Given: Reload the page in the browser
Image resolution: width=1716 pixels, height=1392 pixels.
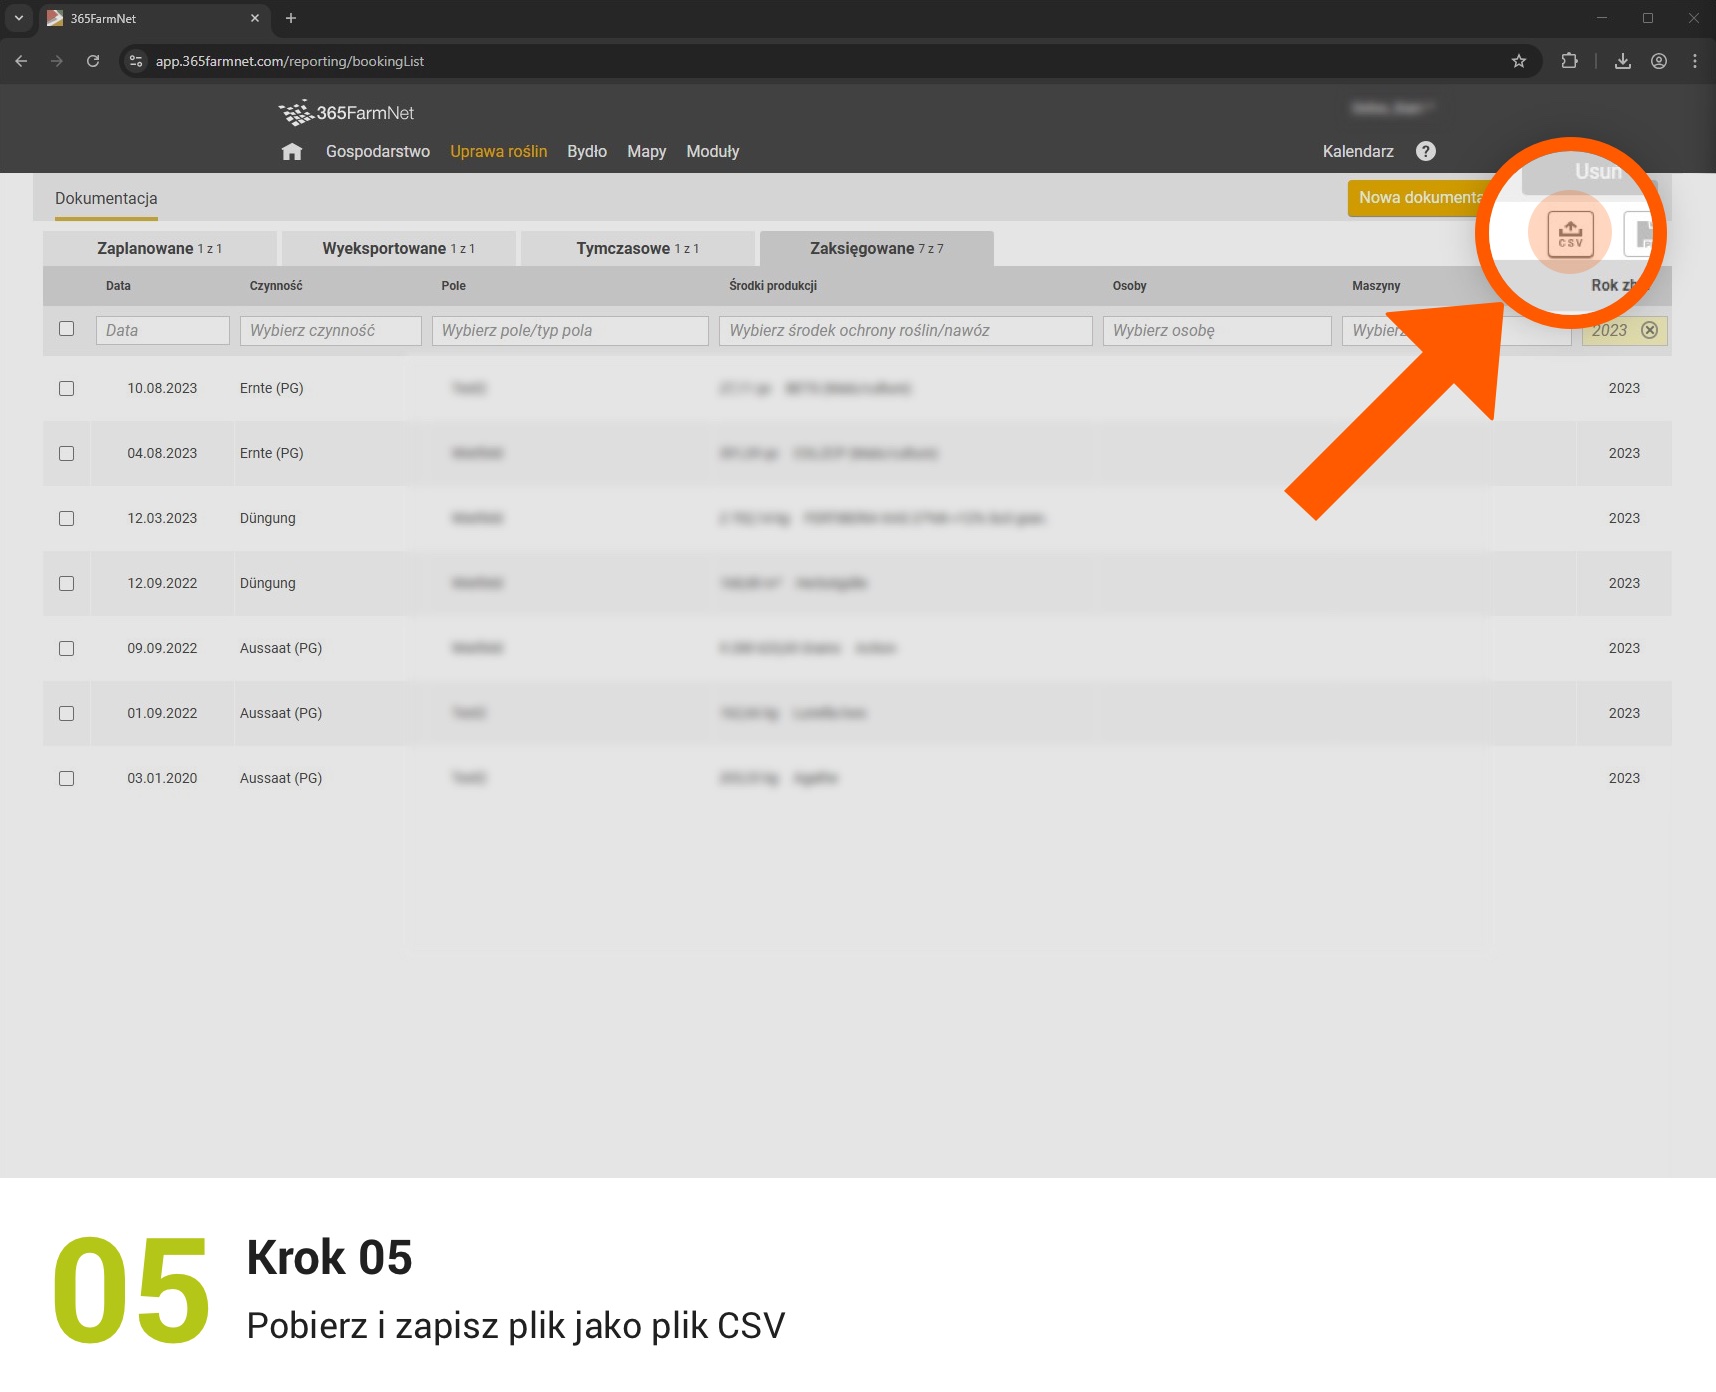Looking at the screenshot, I should point(93,61).
